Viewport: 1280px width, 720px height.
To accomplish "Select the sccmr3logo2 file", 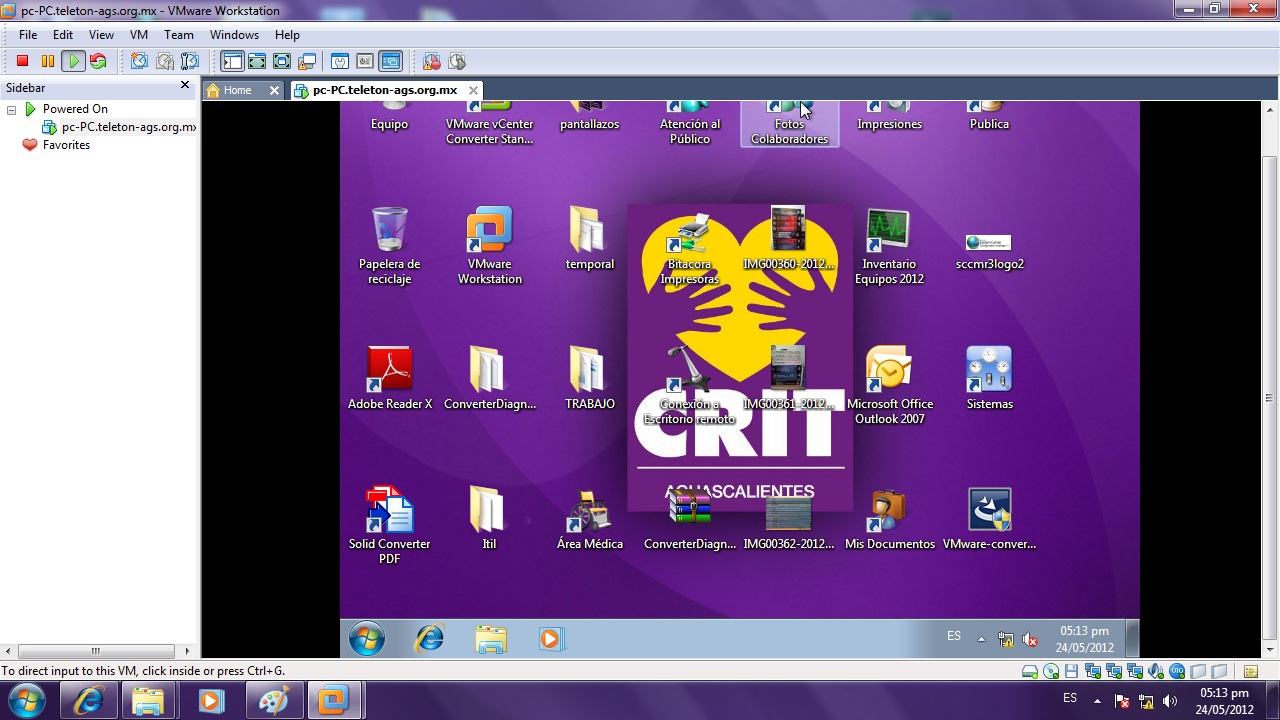I will click(x=989, y=250).
